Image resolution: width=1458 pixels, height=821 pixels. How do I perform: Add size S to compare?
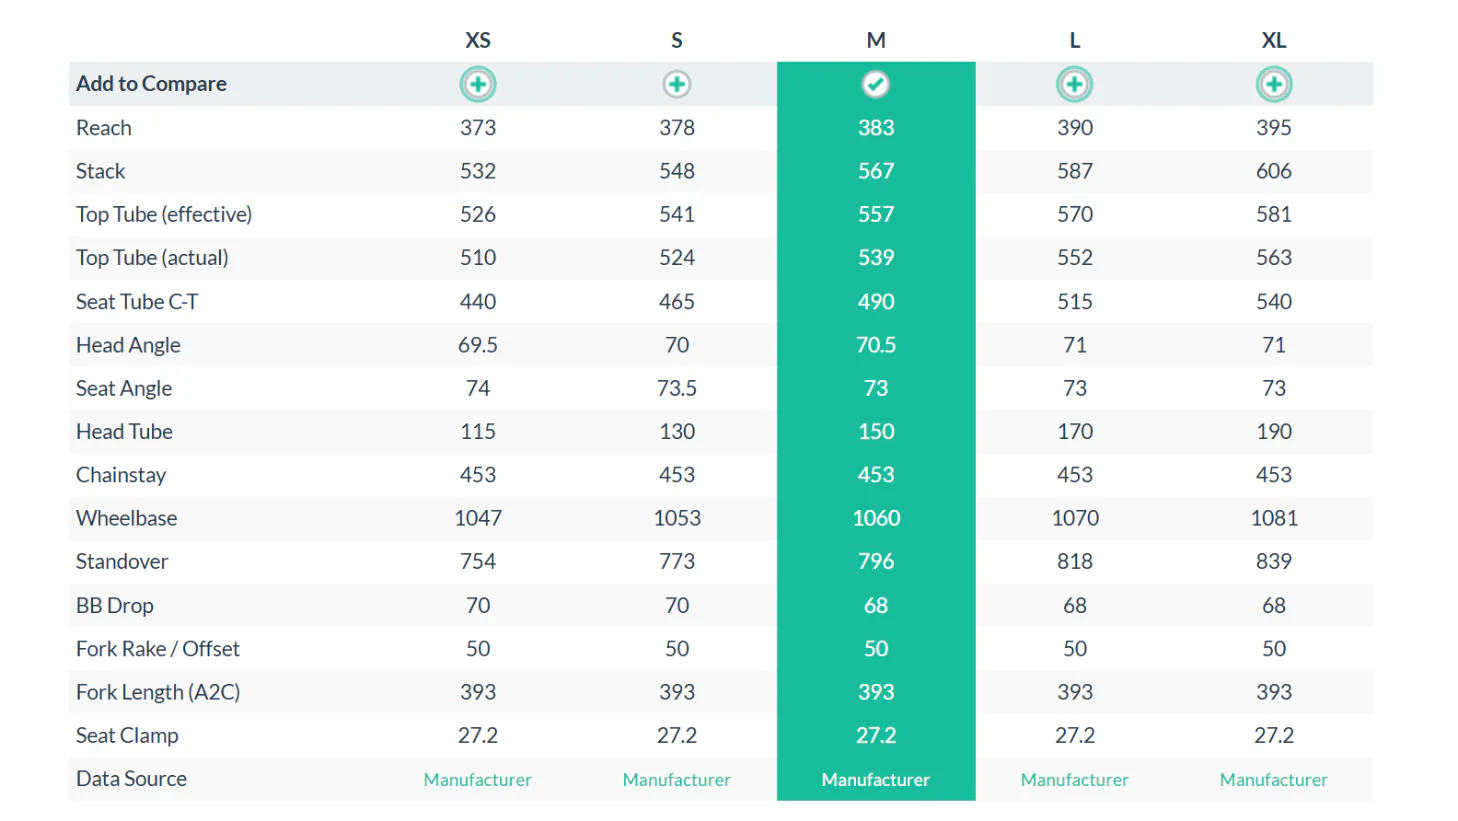677,84
